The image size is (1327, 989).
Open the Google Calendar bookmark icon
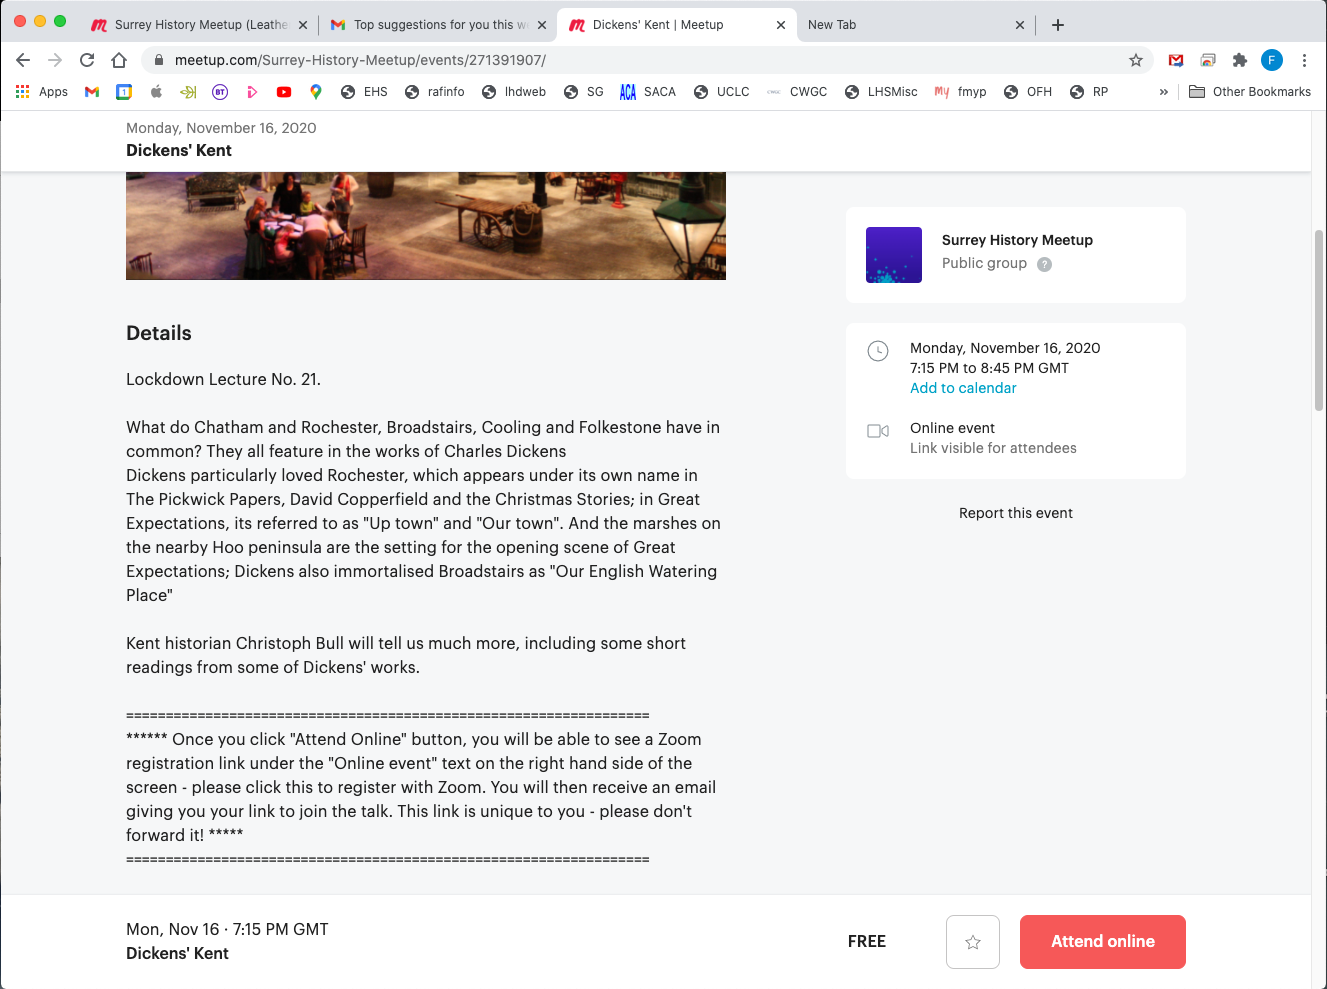[x=124, y=92]
